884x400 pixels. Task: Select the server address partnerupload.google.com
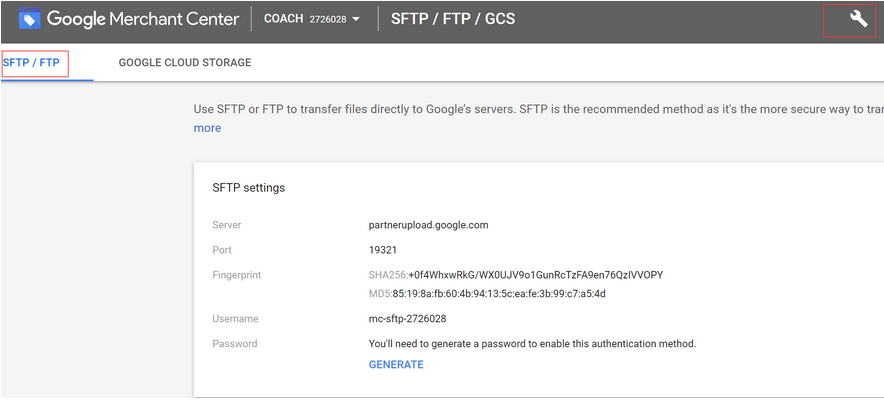pos(428,225)
